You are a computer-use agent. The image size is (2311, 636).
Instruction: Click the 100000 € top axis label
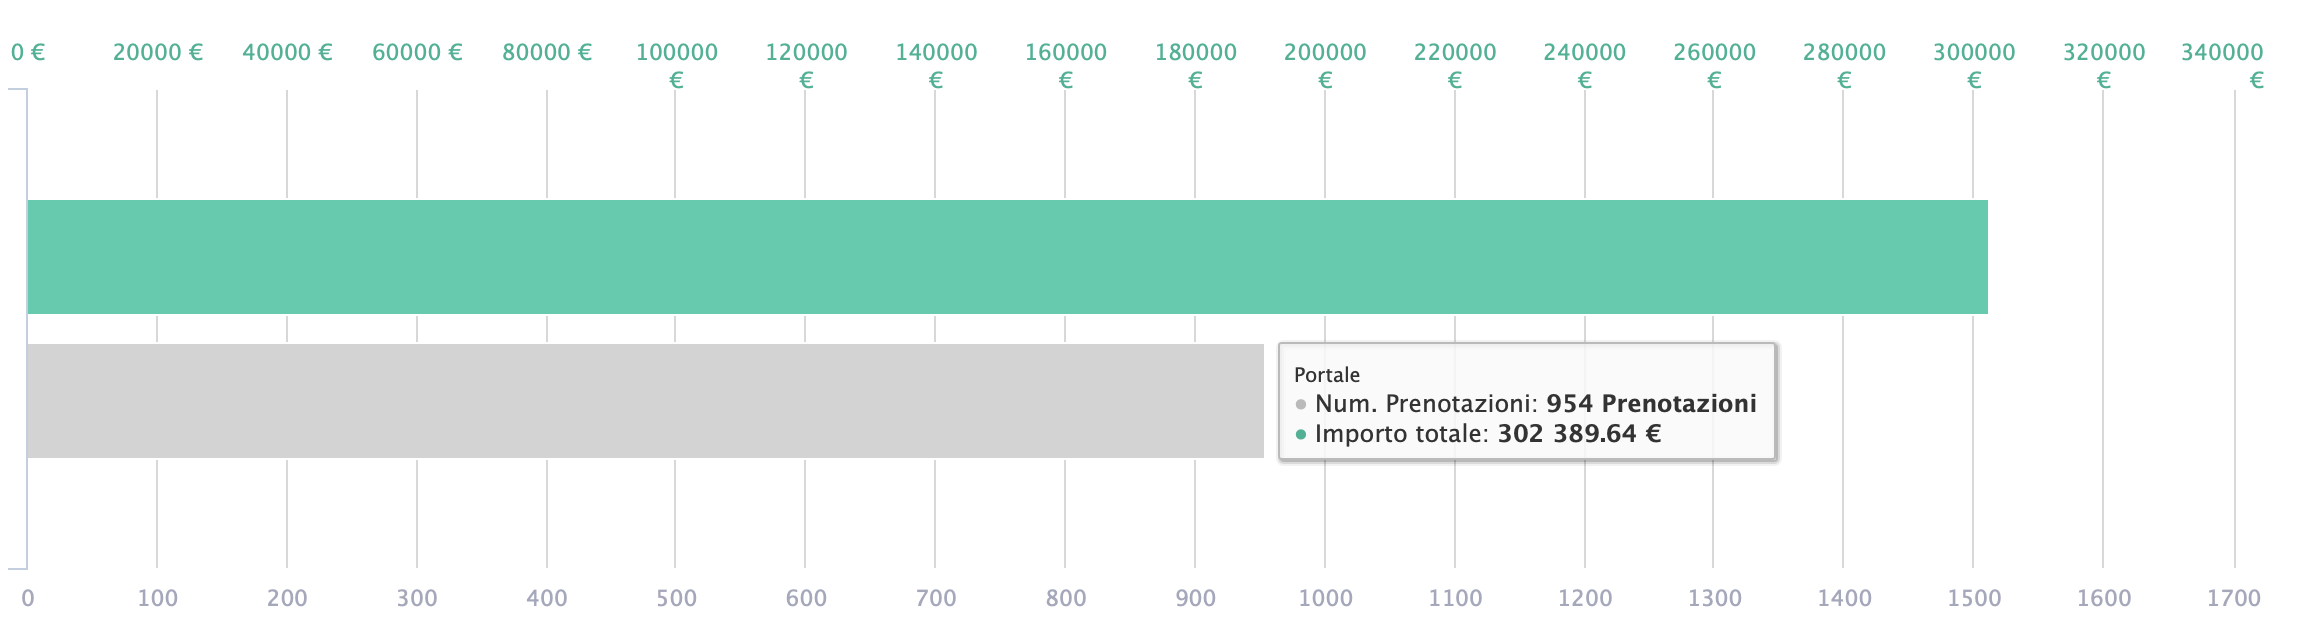tap(677, 65)
